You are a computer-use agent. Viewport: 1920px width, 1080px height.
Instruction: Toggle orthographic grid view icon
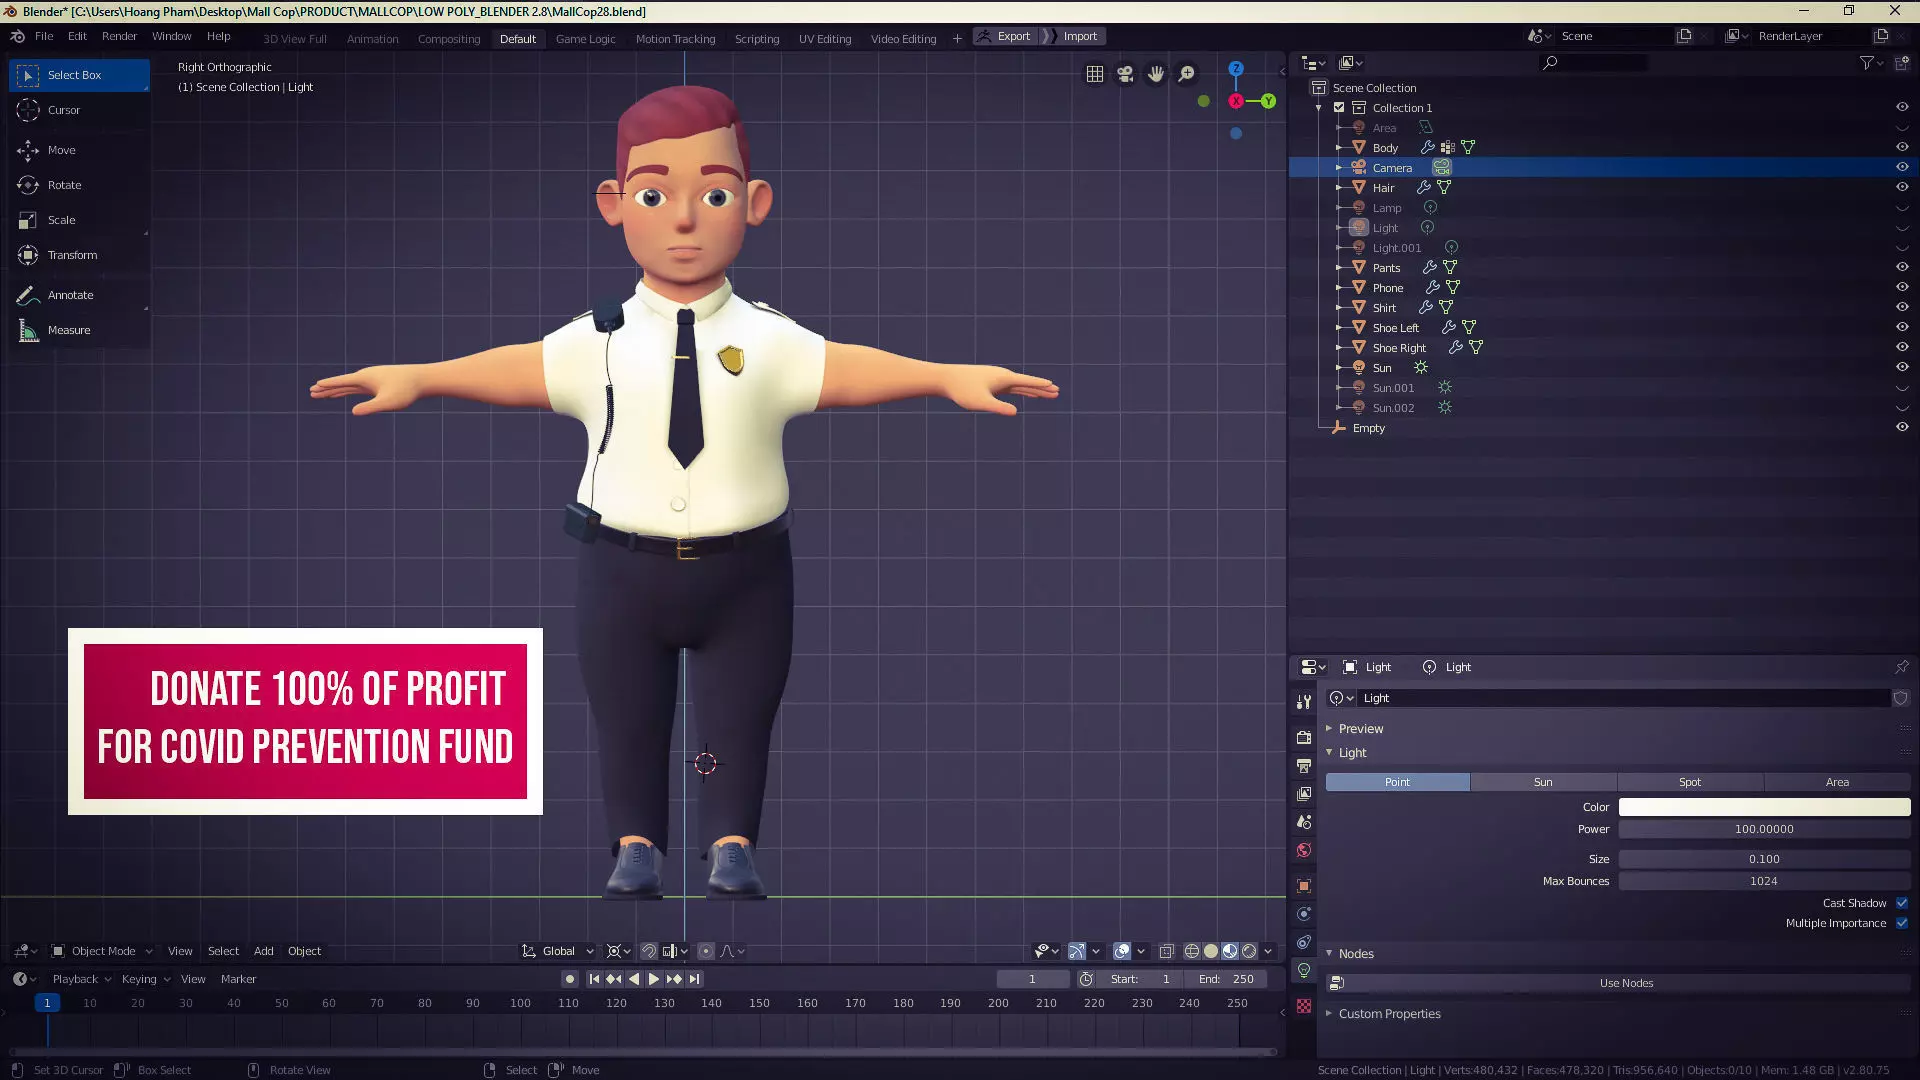[1095, 74]
